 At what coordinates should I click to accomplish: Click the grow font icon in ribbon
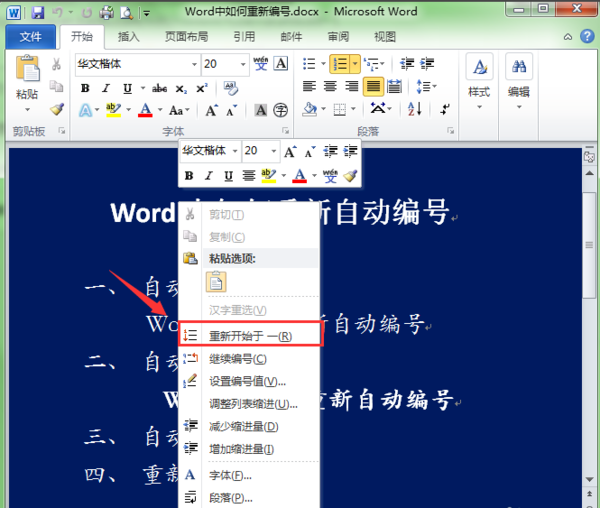[212, 111]
